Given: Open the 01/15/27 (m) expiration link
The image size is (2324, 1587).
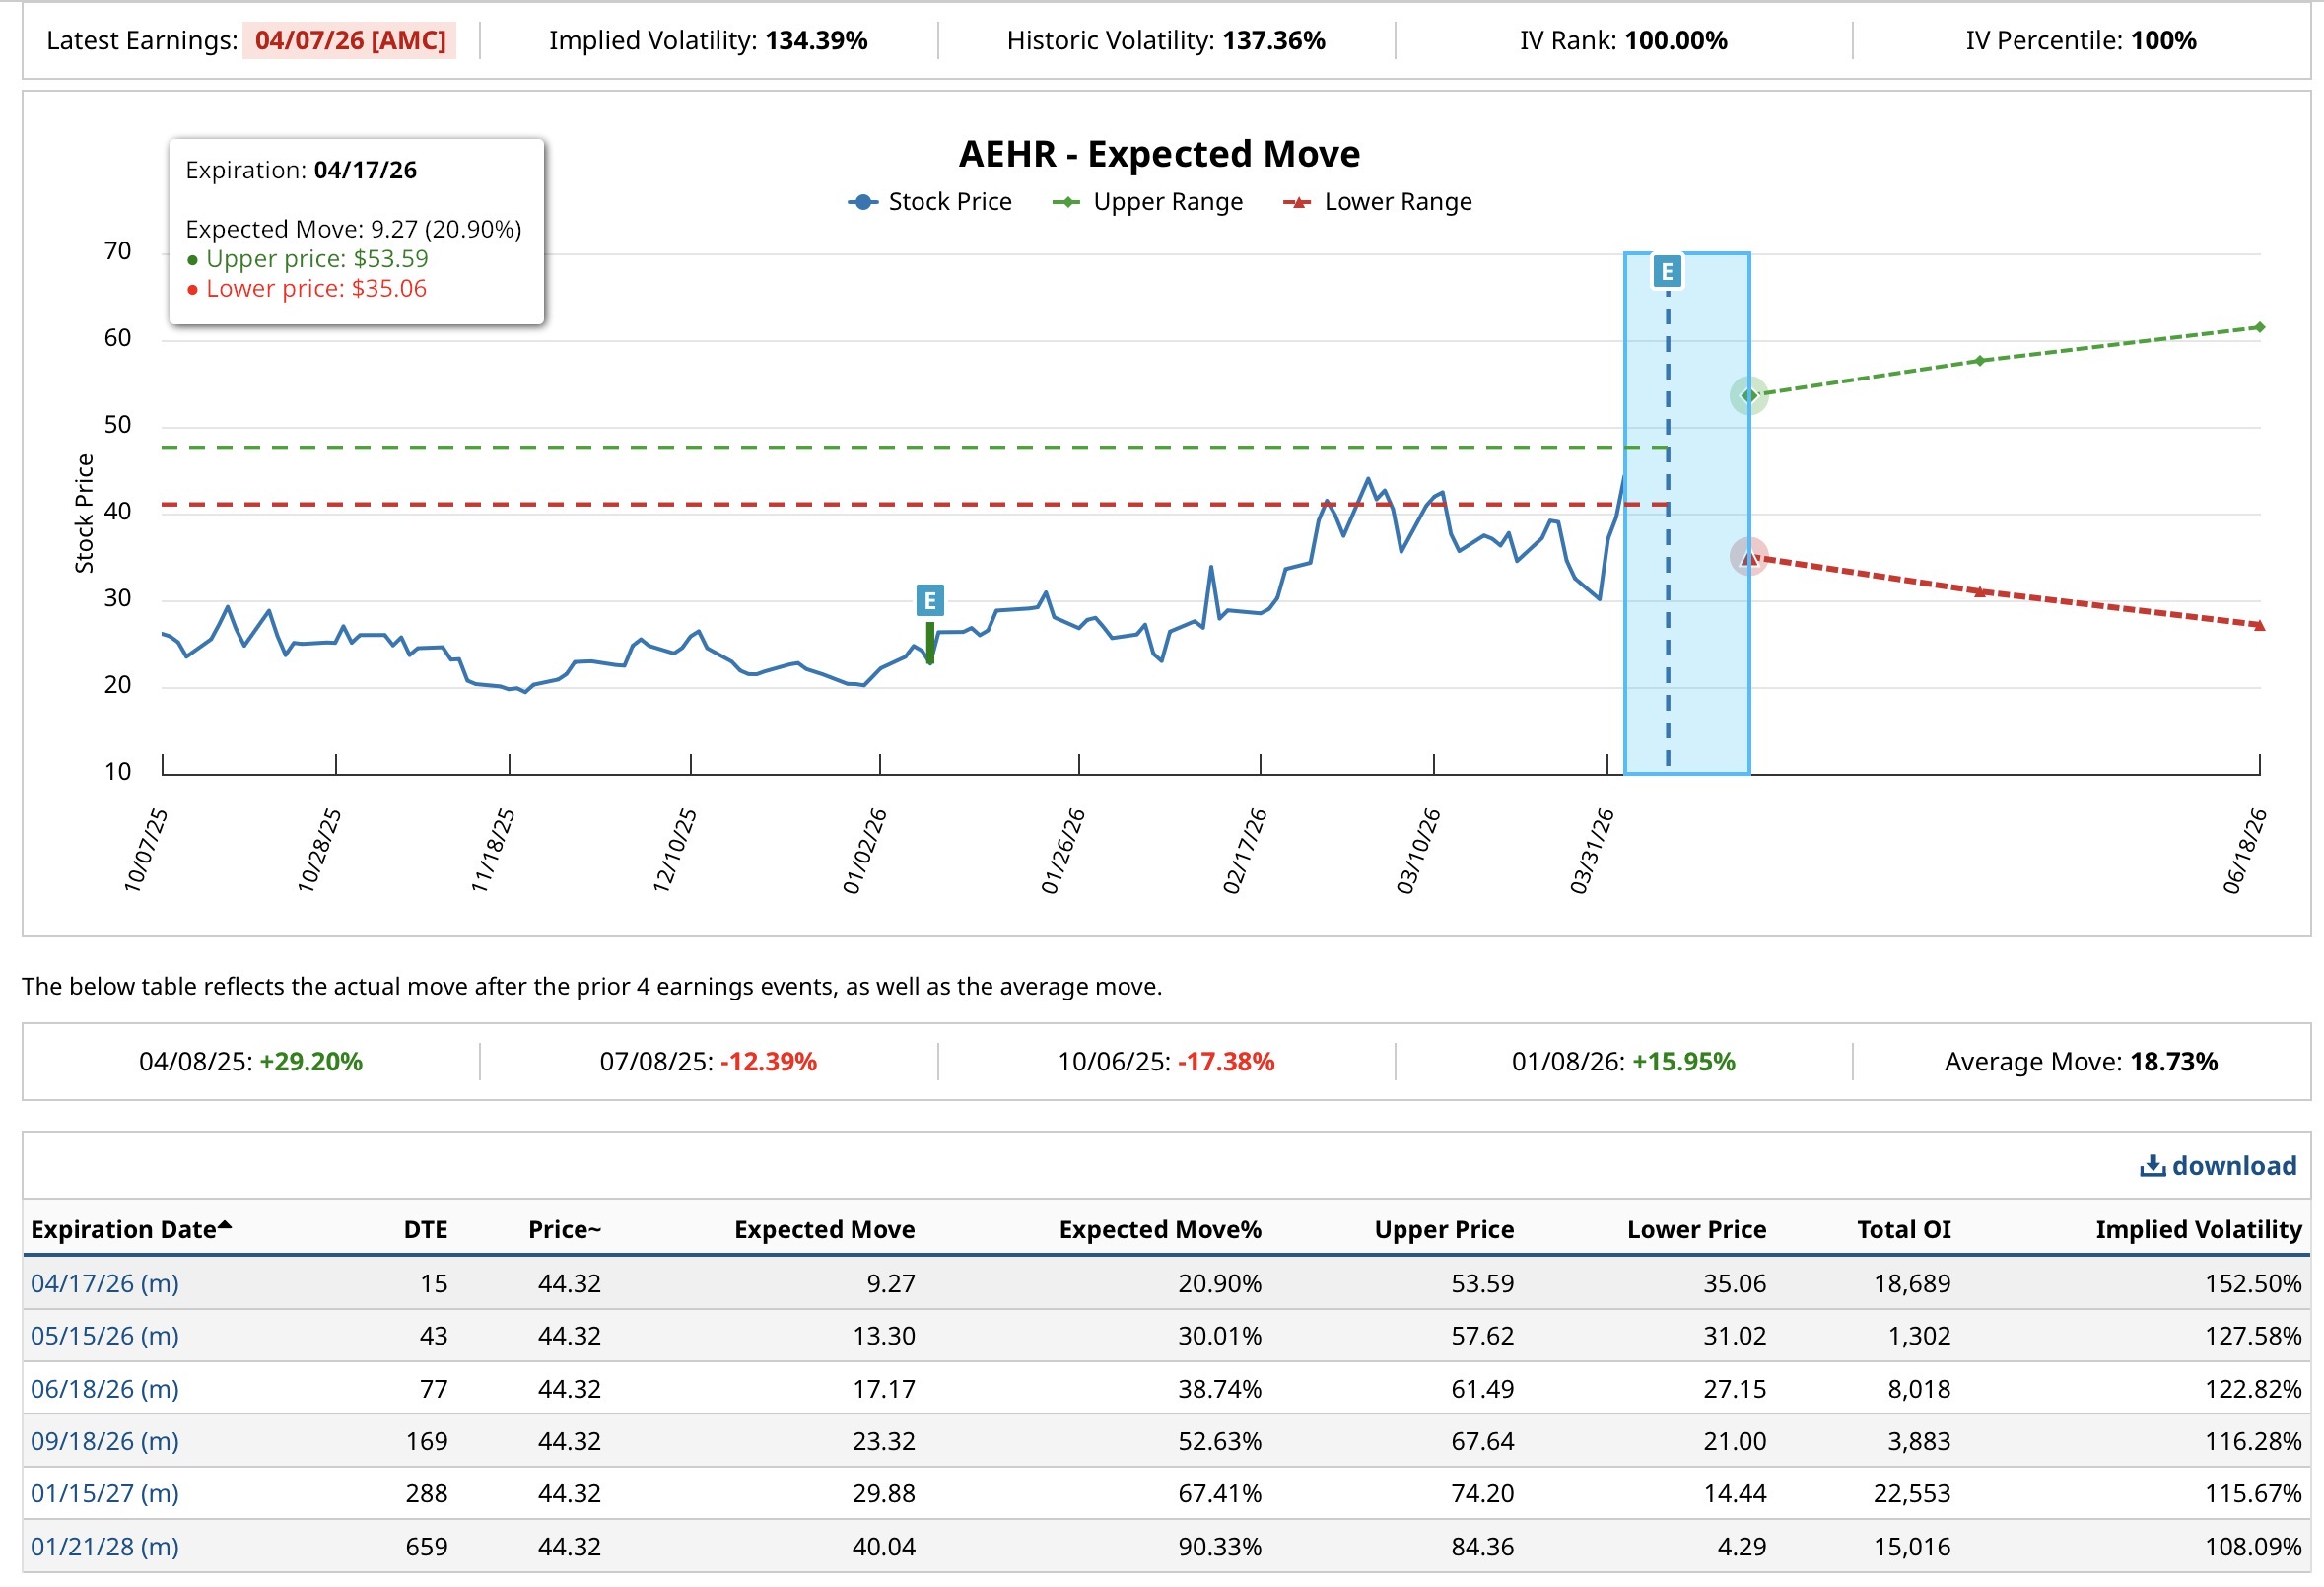Looking at the screenshot, I should tap(104, 1493).
